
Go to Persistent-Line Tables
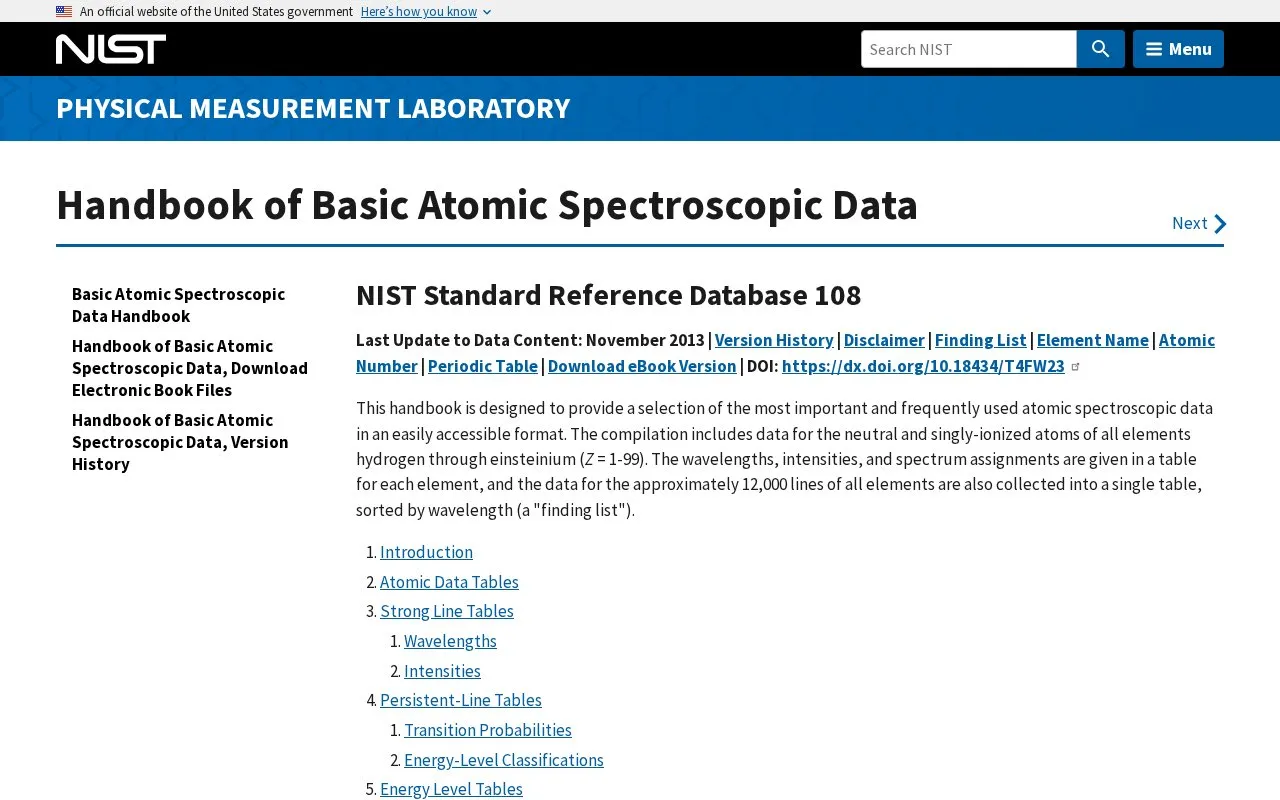461,700
